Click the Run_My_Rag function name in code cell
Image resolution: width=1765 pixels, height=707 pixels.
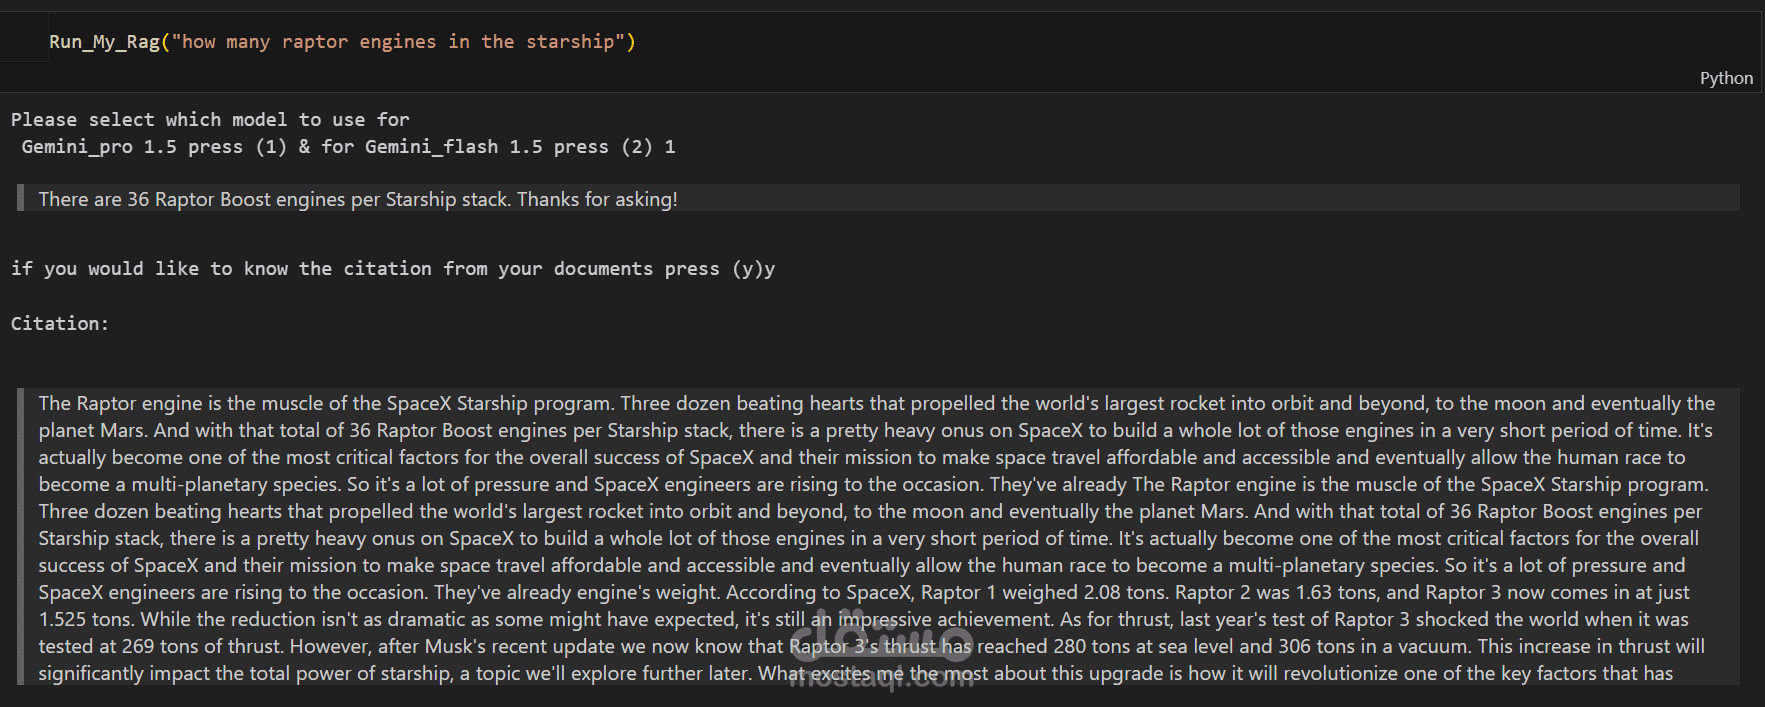[104, 42]
